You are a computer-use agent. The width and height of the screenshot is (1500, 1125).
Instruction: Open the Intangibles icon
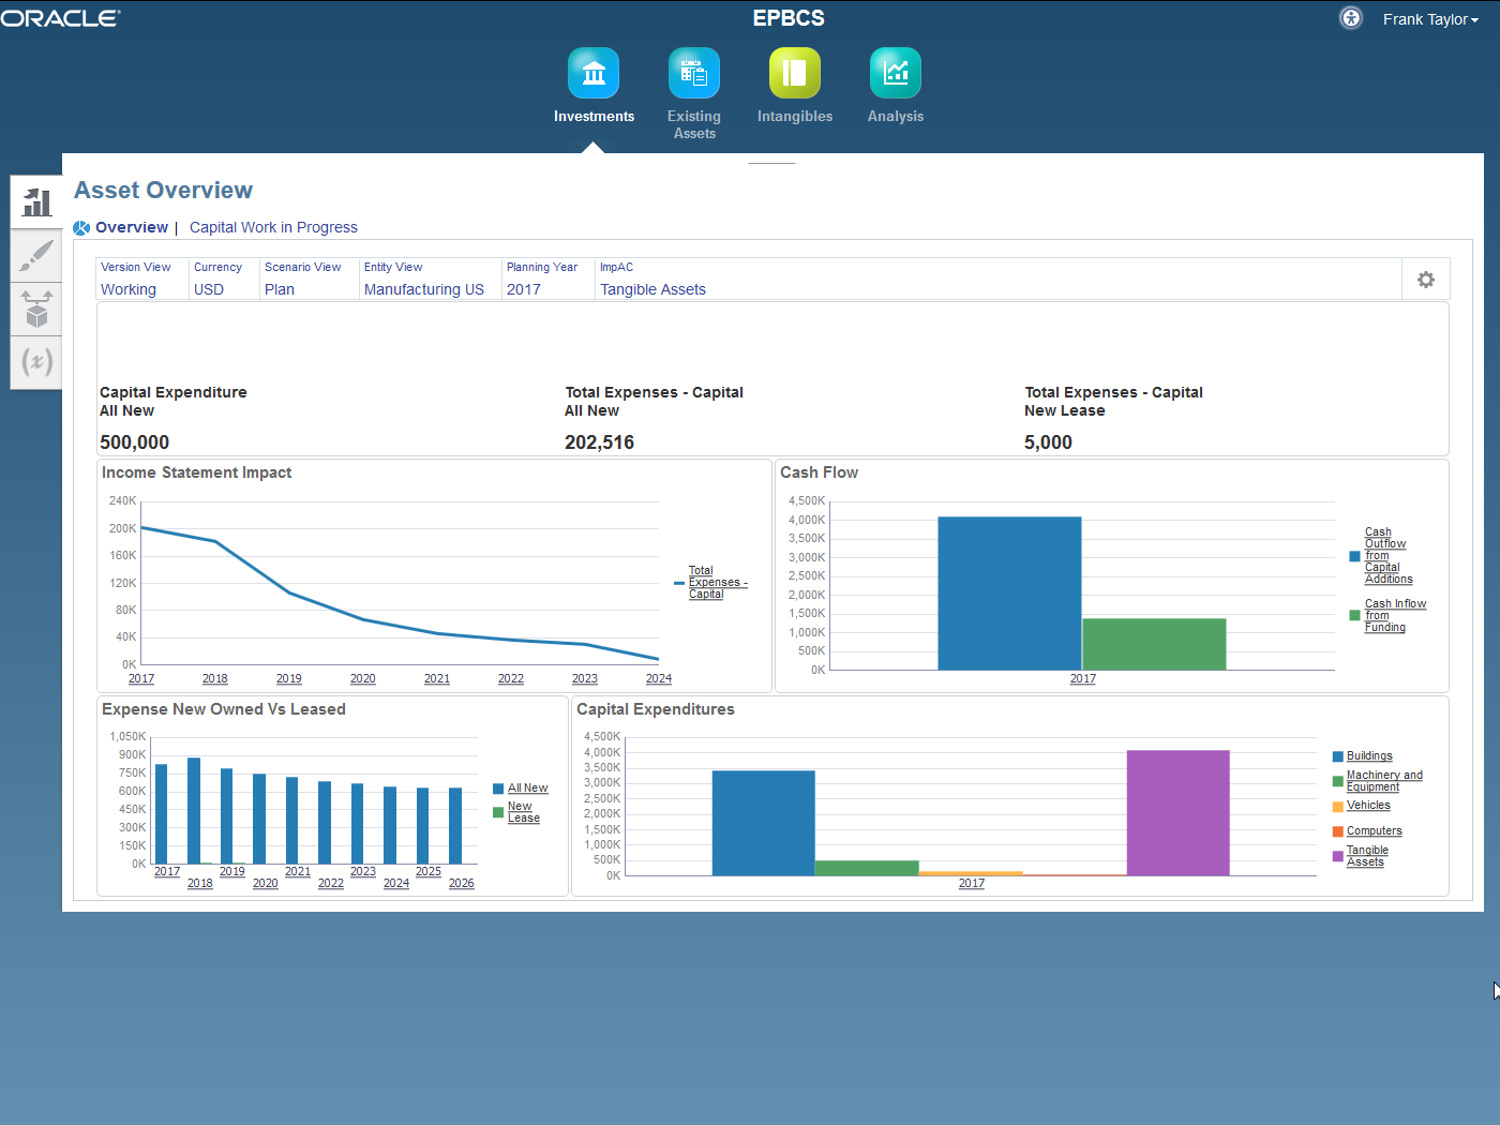click(794, 74)
